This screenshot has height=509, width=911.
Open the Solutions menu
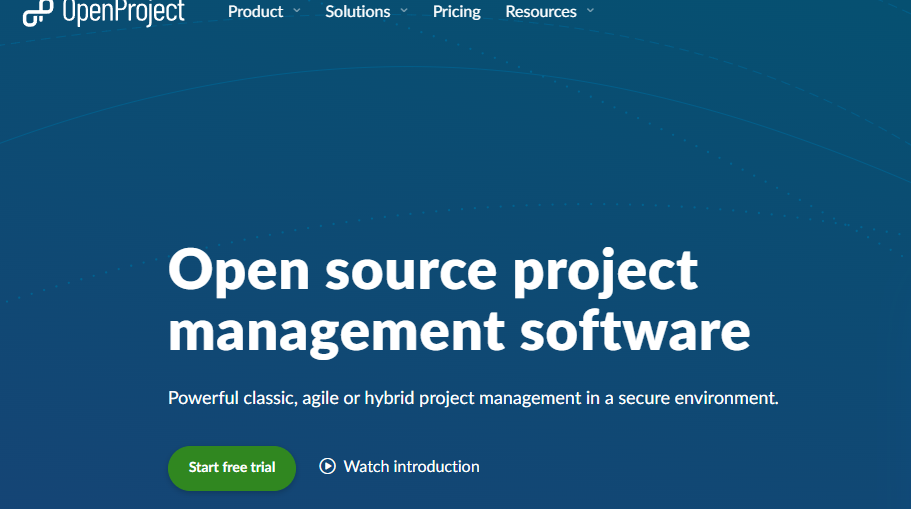coord(357,12)
